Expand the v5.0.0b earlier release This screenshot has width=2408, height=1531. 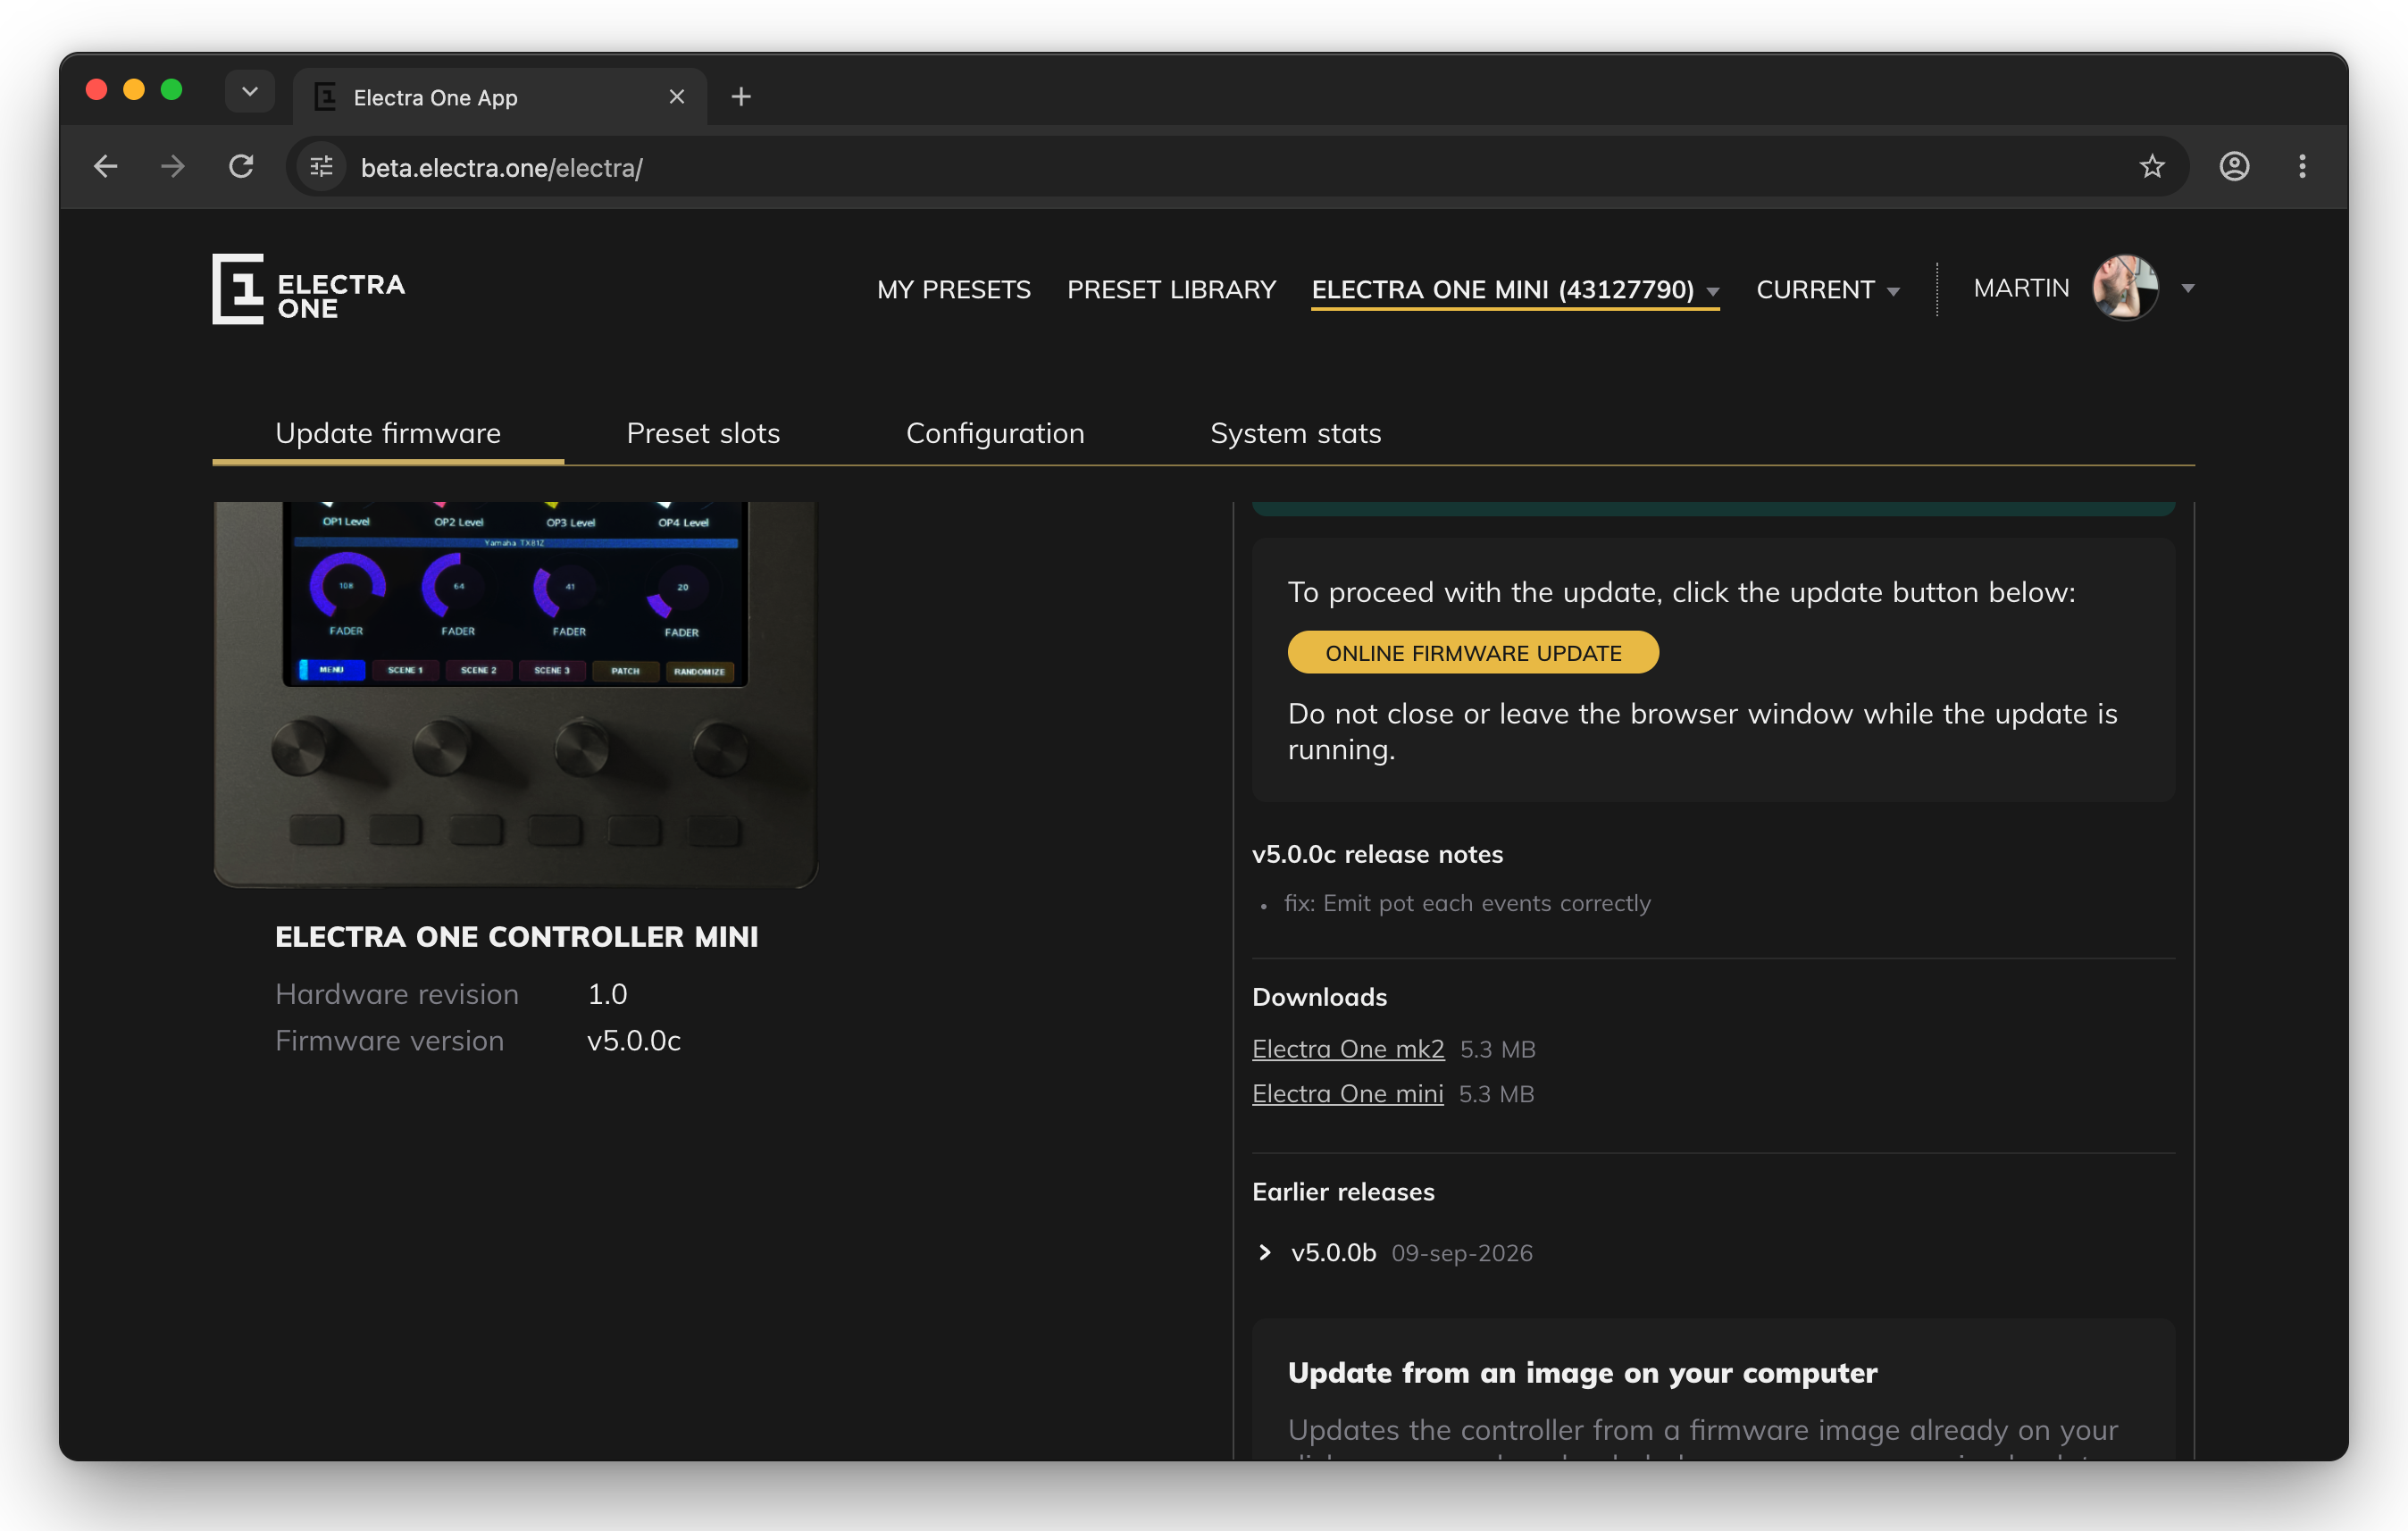tap(1265, 1252)
